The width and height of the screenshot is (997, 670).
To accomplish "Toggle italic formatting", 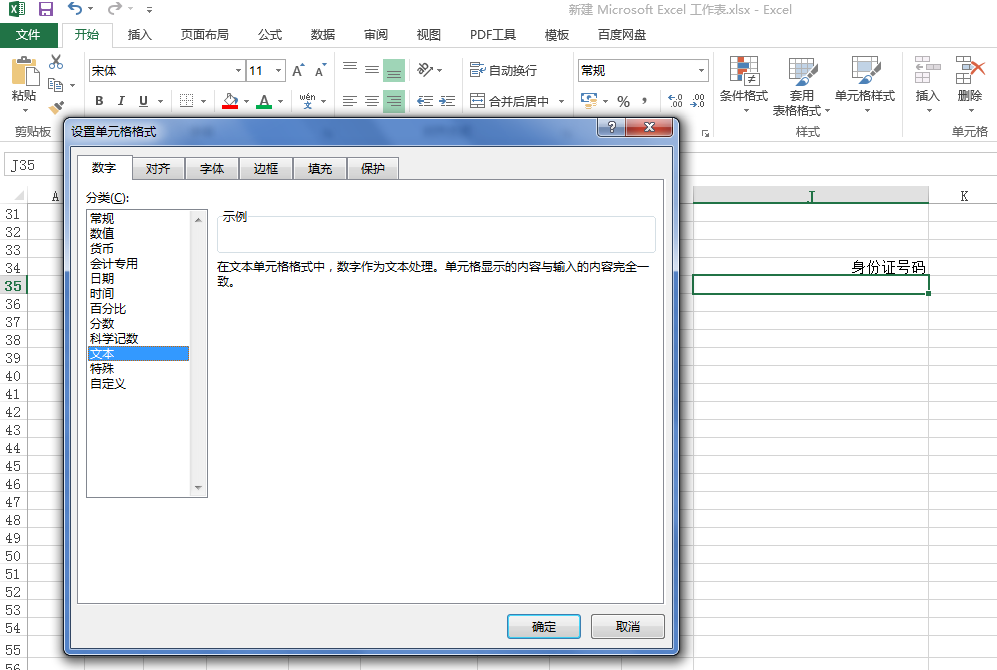I will (x=121, y=101).
